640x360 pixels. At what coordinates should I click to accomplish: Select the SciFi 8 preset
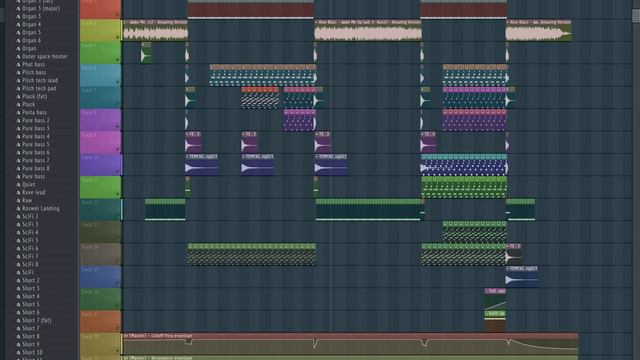point(30,264)
